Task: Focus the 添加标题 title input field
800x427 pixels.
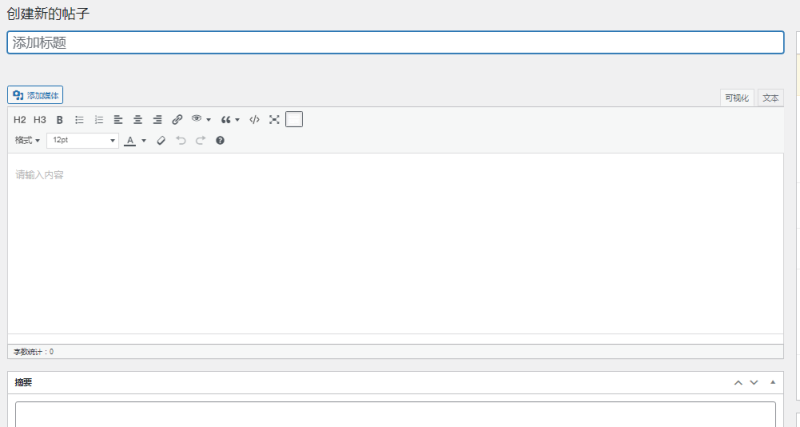Action: tap(395, 42)
